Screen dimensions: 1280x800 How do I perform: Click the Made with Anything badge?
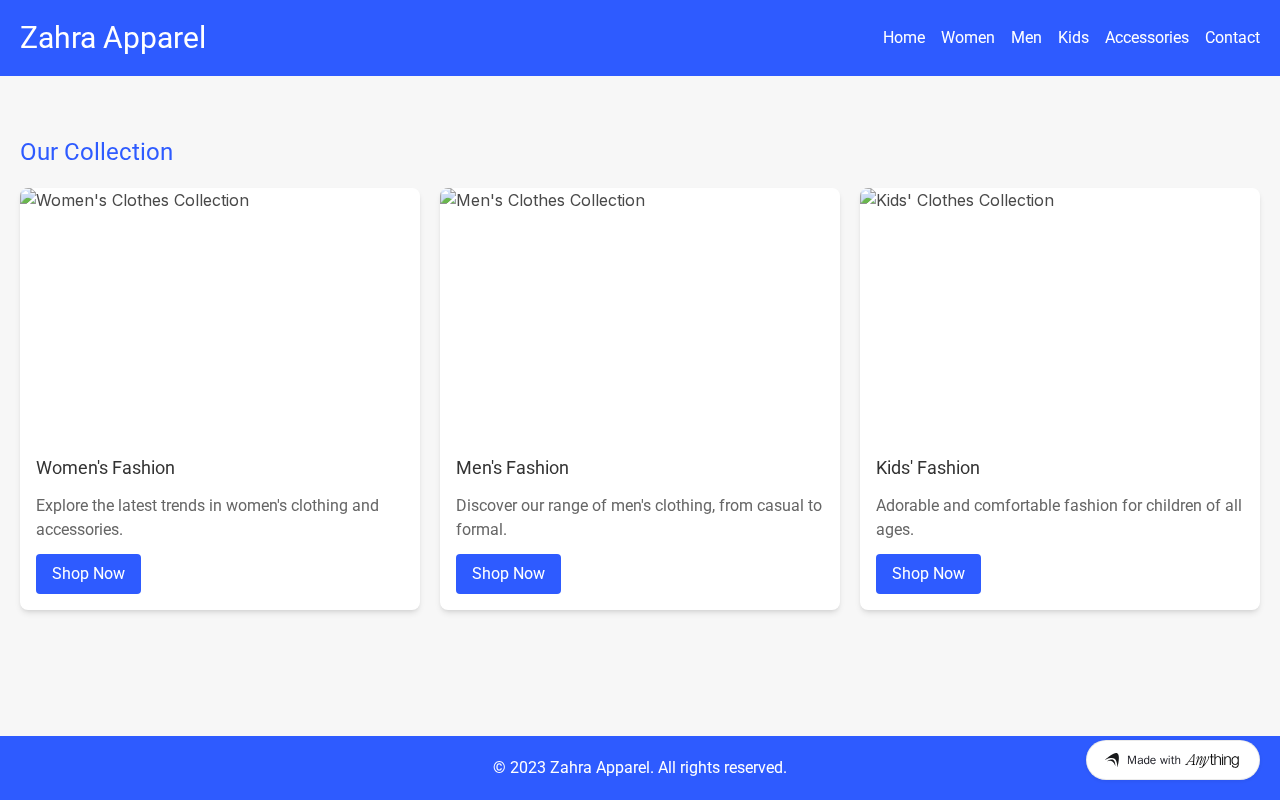tap(1173, 760)
